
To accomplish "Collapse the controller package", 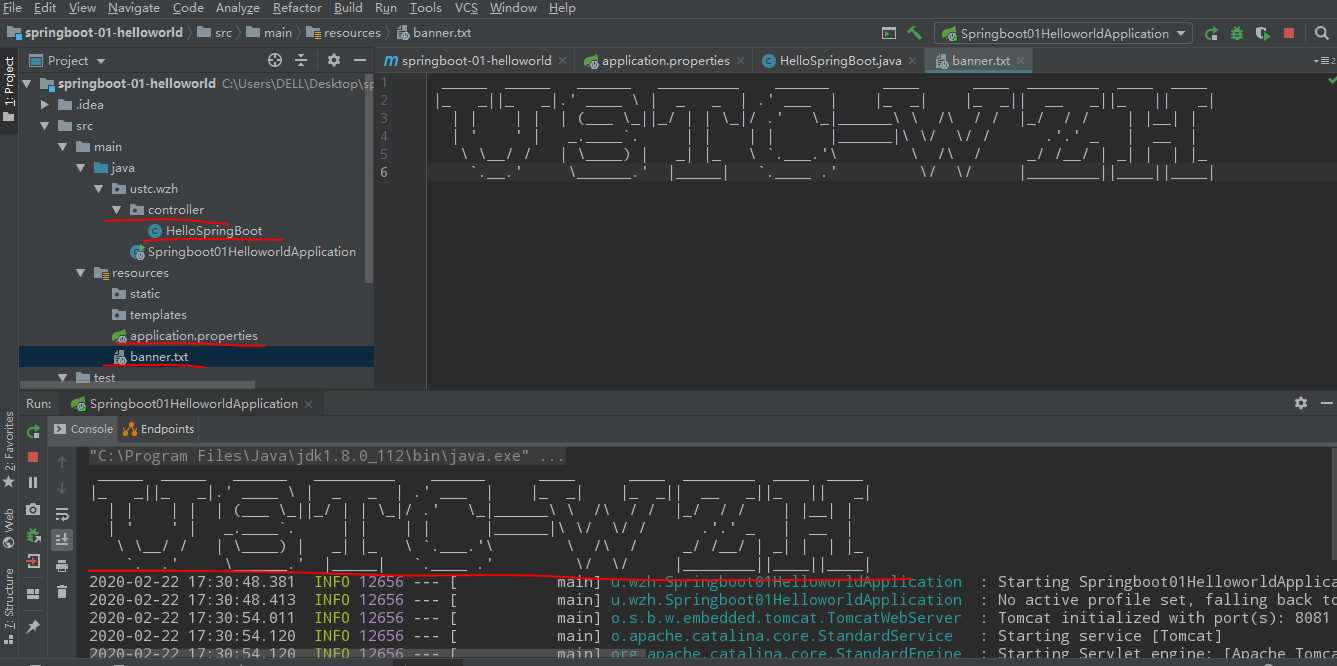I will (117, 210).
